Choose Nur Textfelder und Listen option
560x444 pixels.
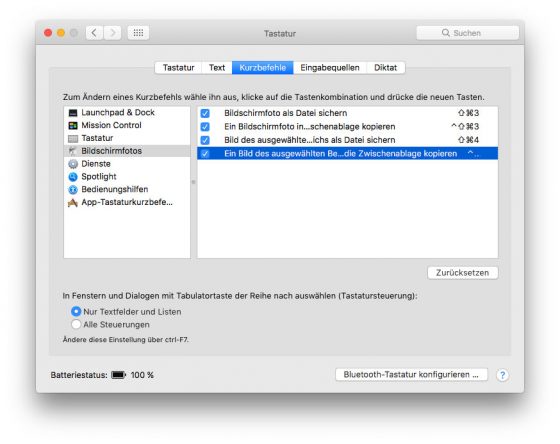(76, 311)
